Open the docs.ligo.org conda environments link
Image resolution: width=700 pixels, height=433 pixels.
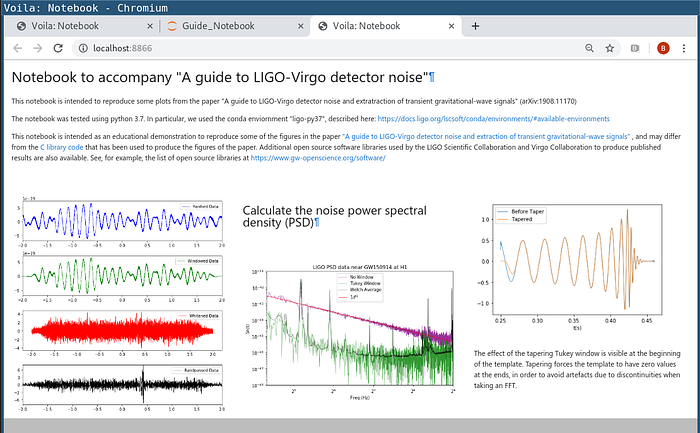point(493,119)
